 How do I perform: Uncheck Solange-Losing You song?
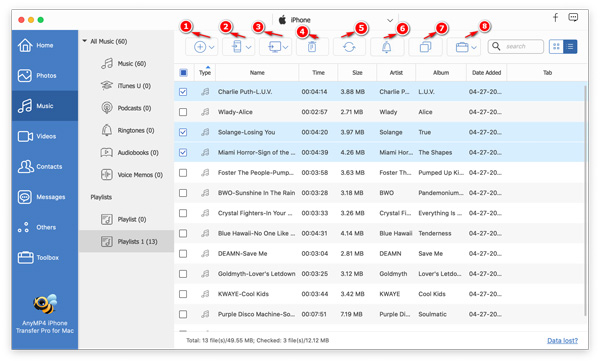pyautogui.click(x=183, y=132)
